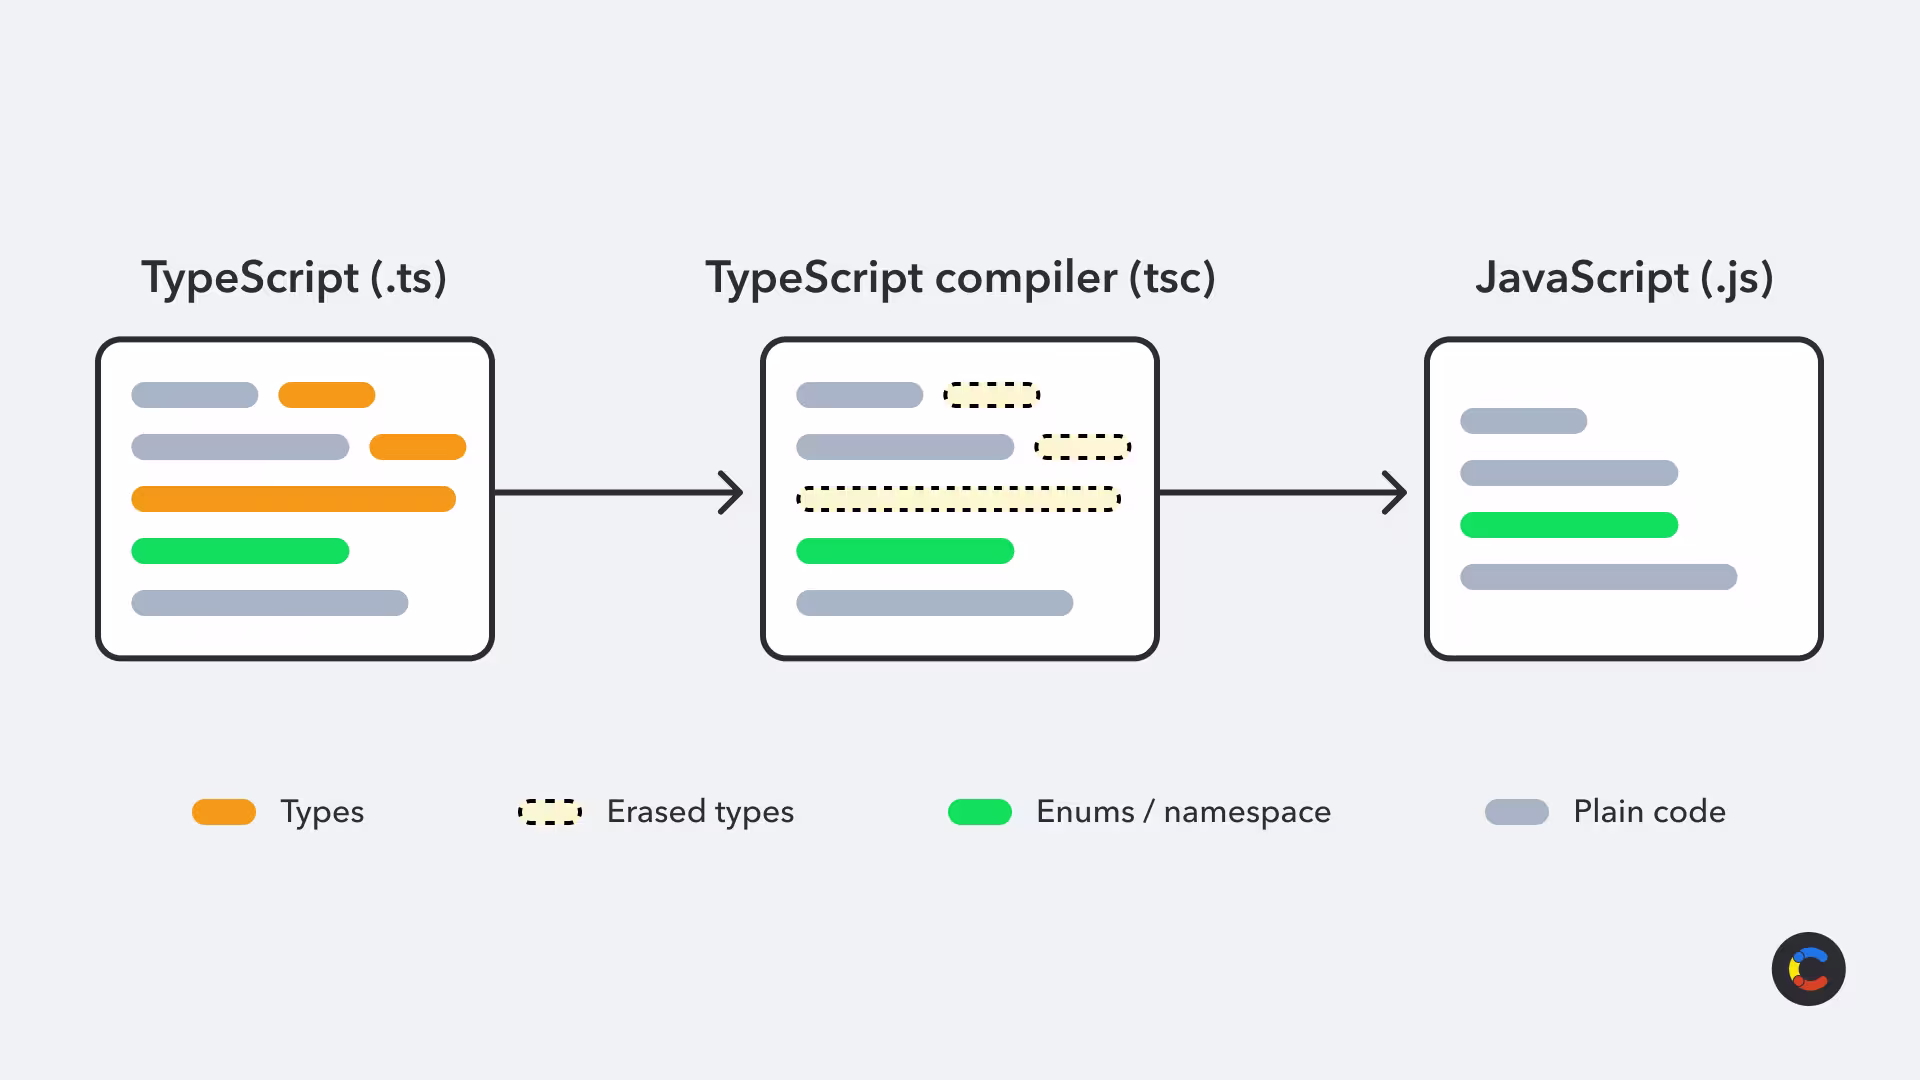Click the dashed Erased types legend swatch

[550, 812]
